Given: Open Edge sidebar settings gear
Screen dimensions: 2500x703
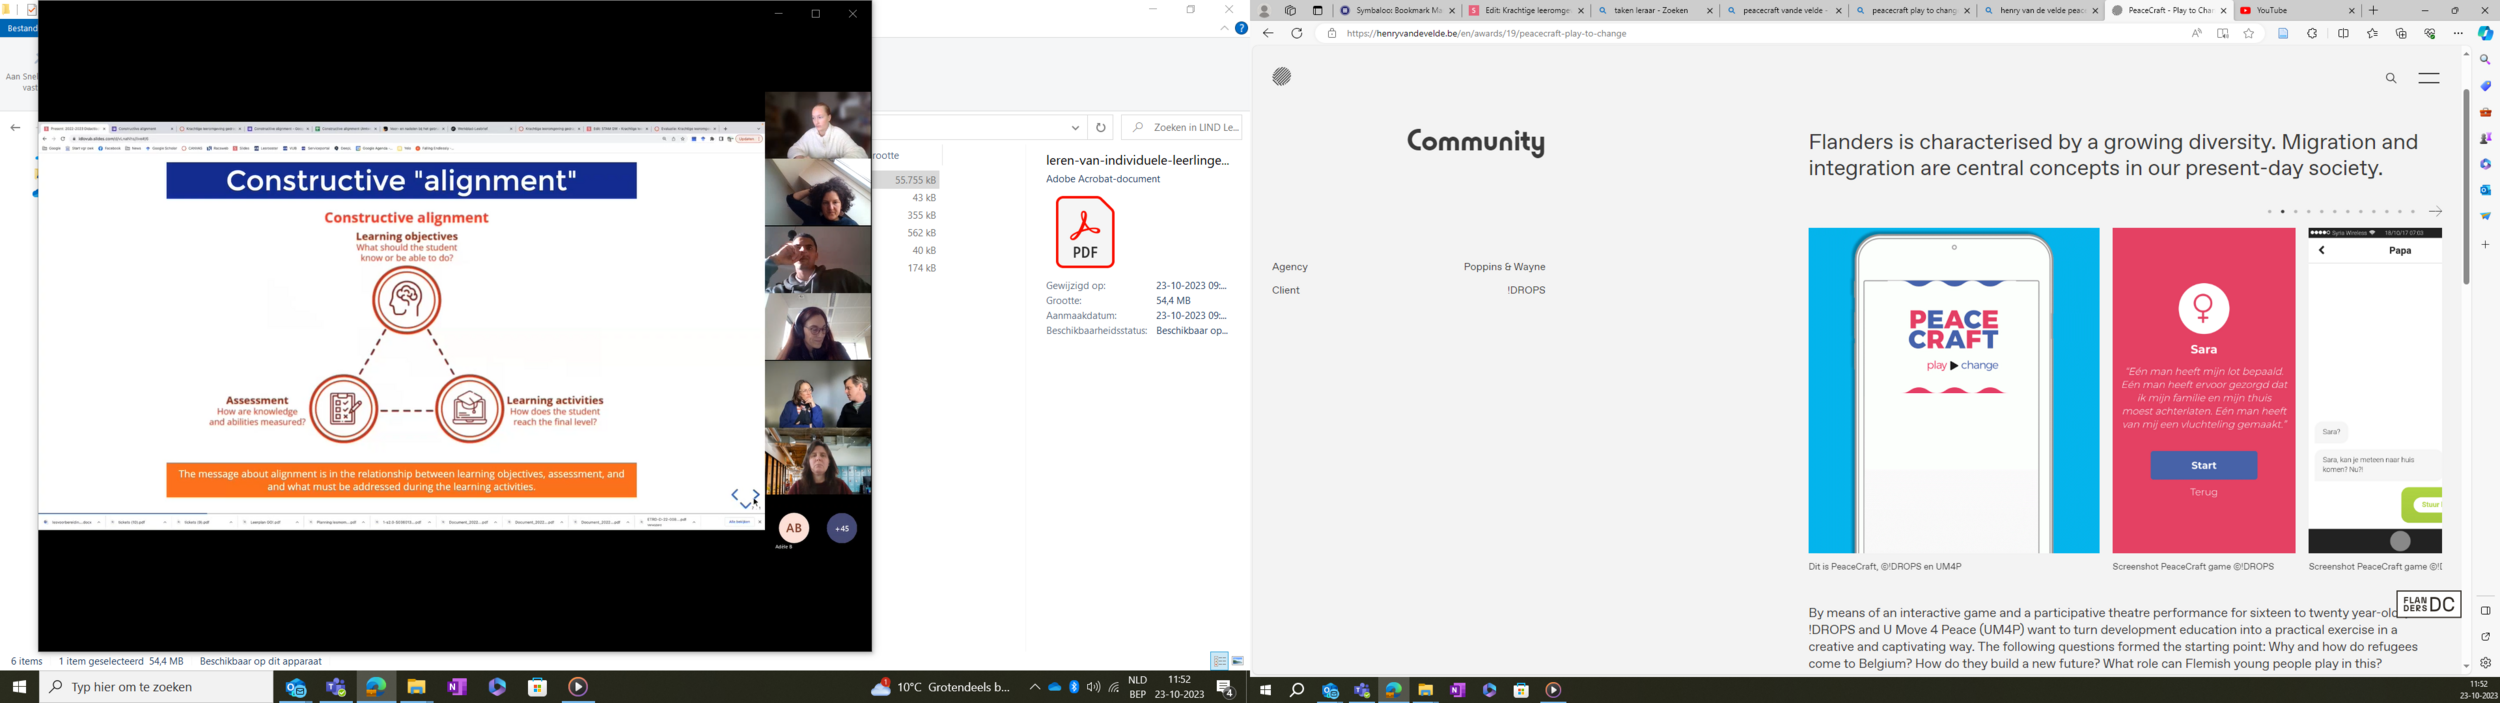Looking at the screenshot, I should (2485, 662).
